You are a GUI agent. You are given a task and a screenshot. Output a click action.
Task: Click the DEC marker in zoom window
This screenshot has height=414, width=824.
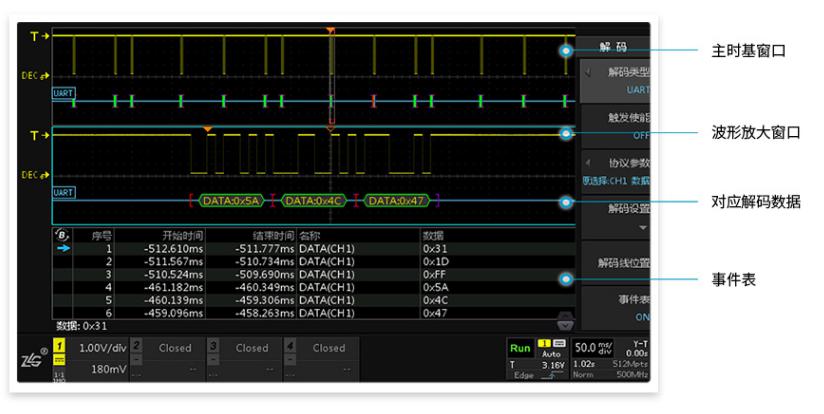click(x=35, y=174)
